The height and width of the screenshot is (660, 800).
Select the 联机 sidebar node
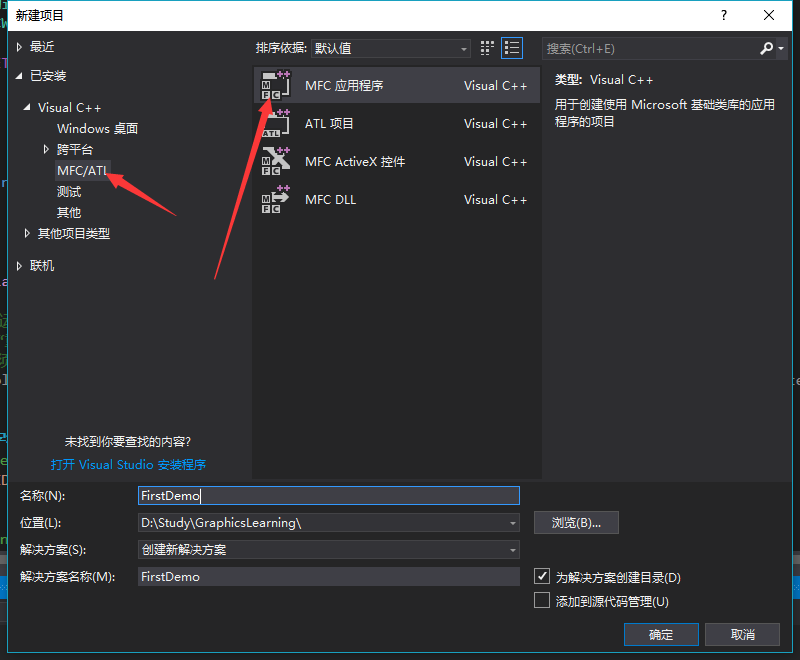click(x=41, y=265)
